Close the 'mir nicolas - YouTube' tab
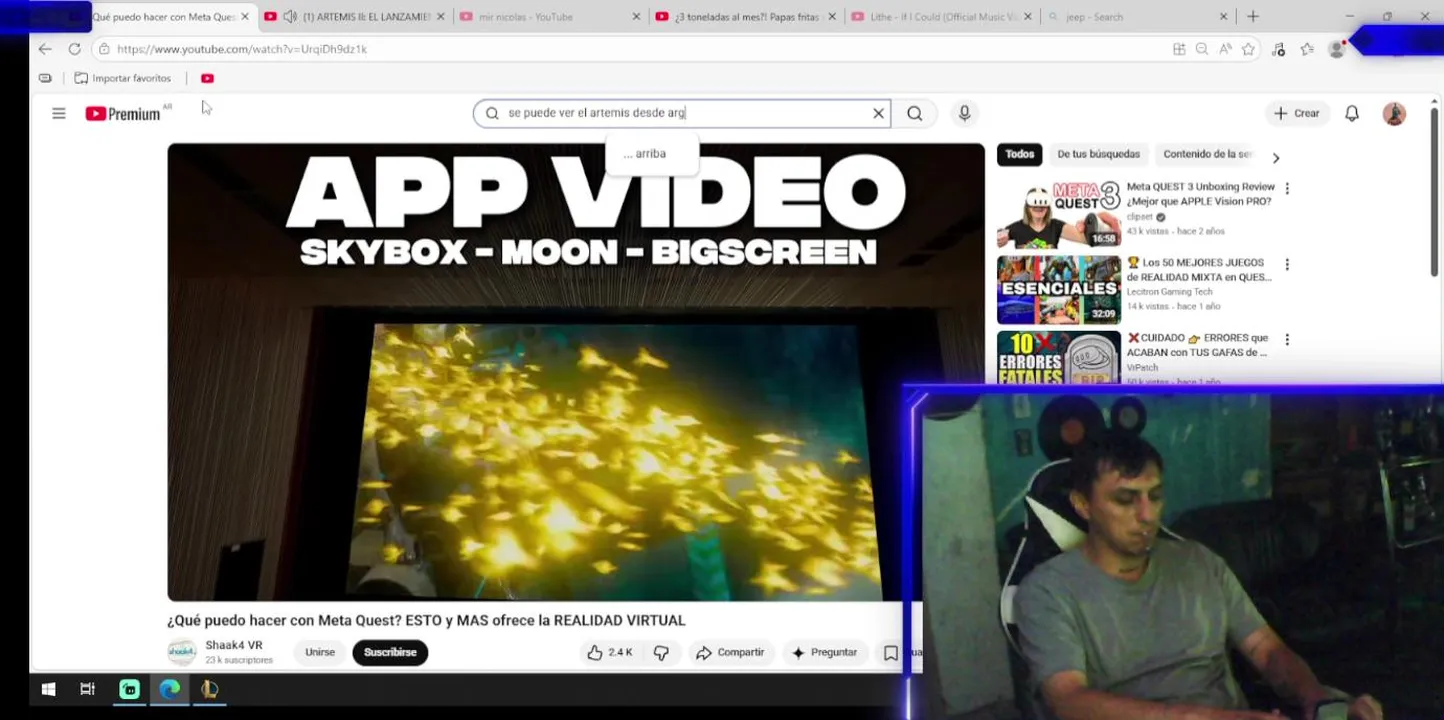 tap(636, 17)
